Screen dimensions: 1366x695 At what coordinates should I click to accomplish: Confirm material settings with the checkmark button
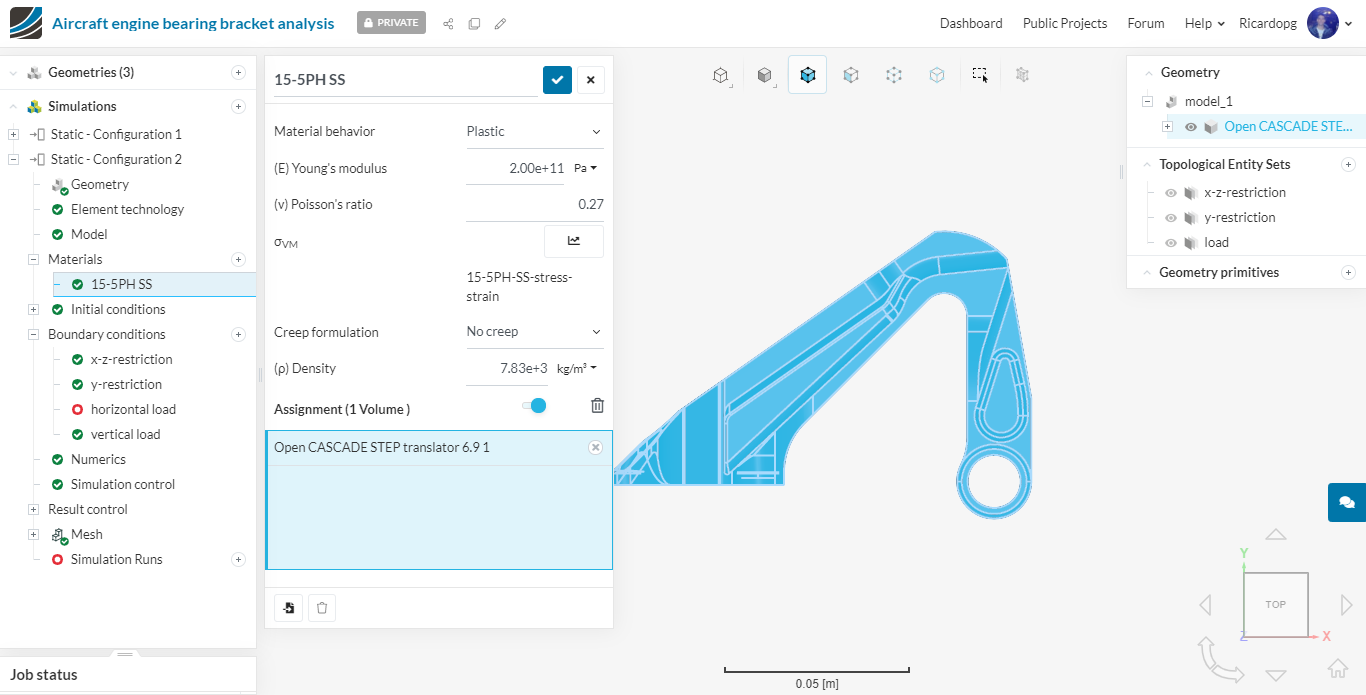(557, 80)
